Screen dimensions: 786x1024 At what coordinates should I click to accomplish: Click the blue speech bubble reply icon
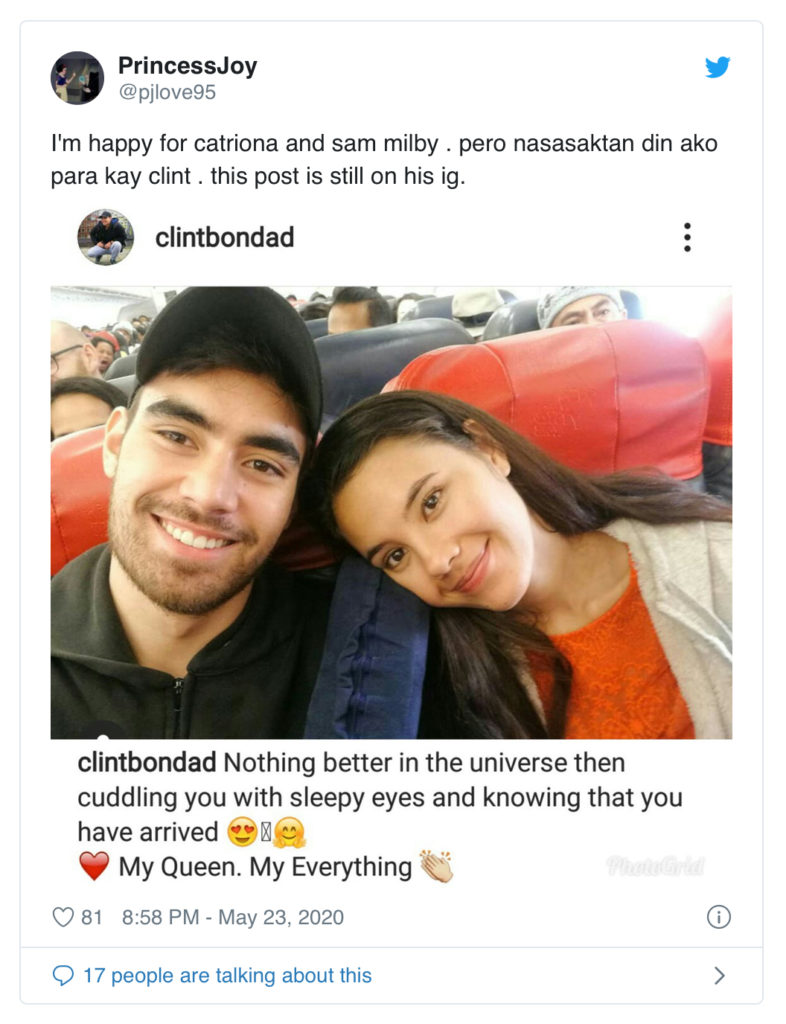(x=63, y=976)
